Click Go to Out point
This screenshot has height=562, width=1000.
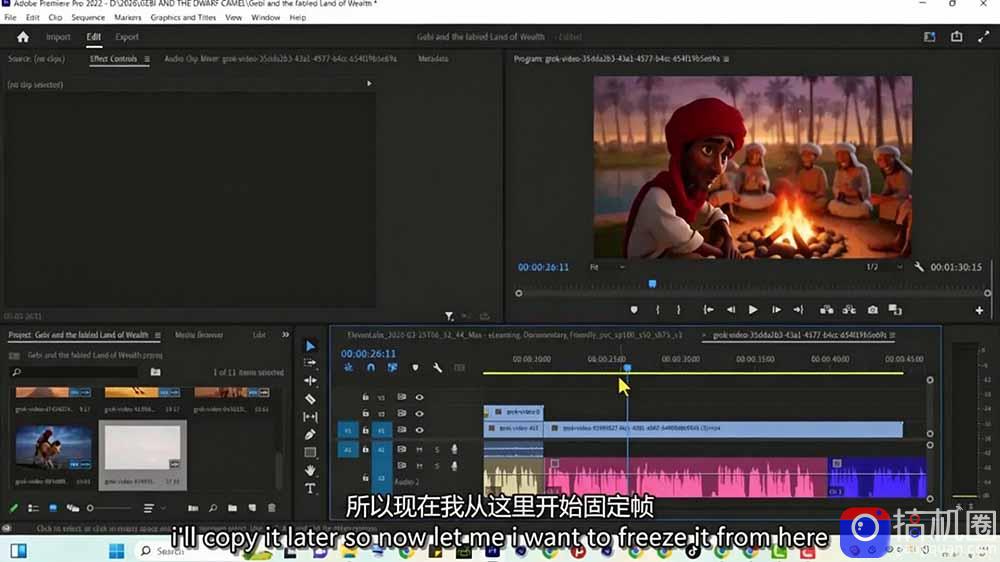pyautogui.click(x=798, y=310)
